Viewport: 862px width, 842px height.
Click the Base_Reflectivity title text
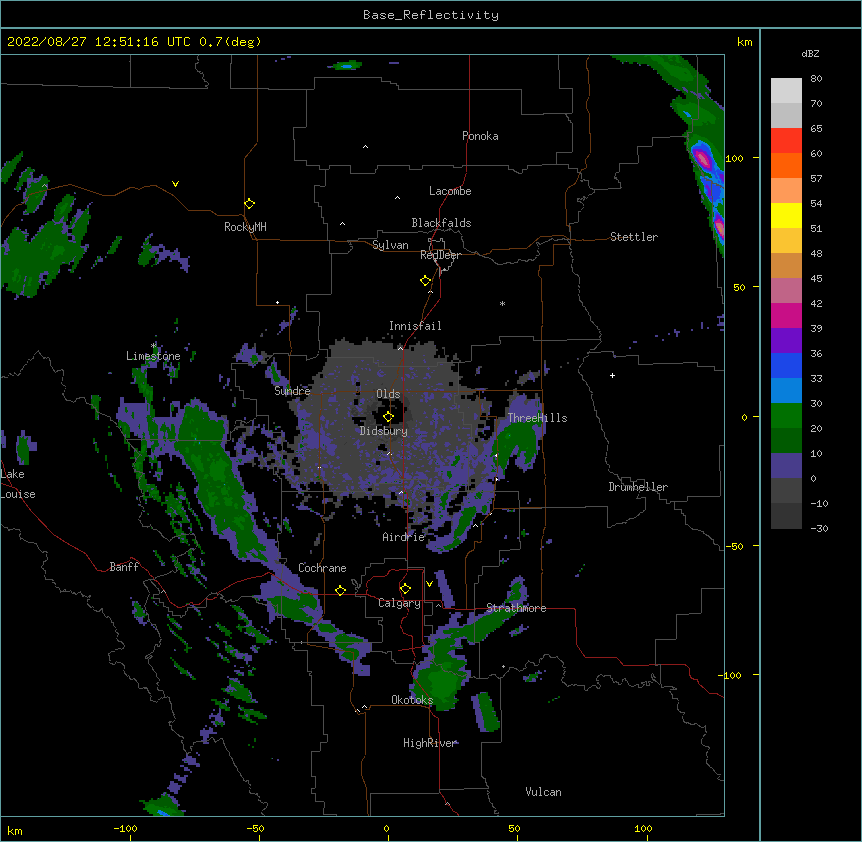coord(431,15)
